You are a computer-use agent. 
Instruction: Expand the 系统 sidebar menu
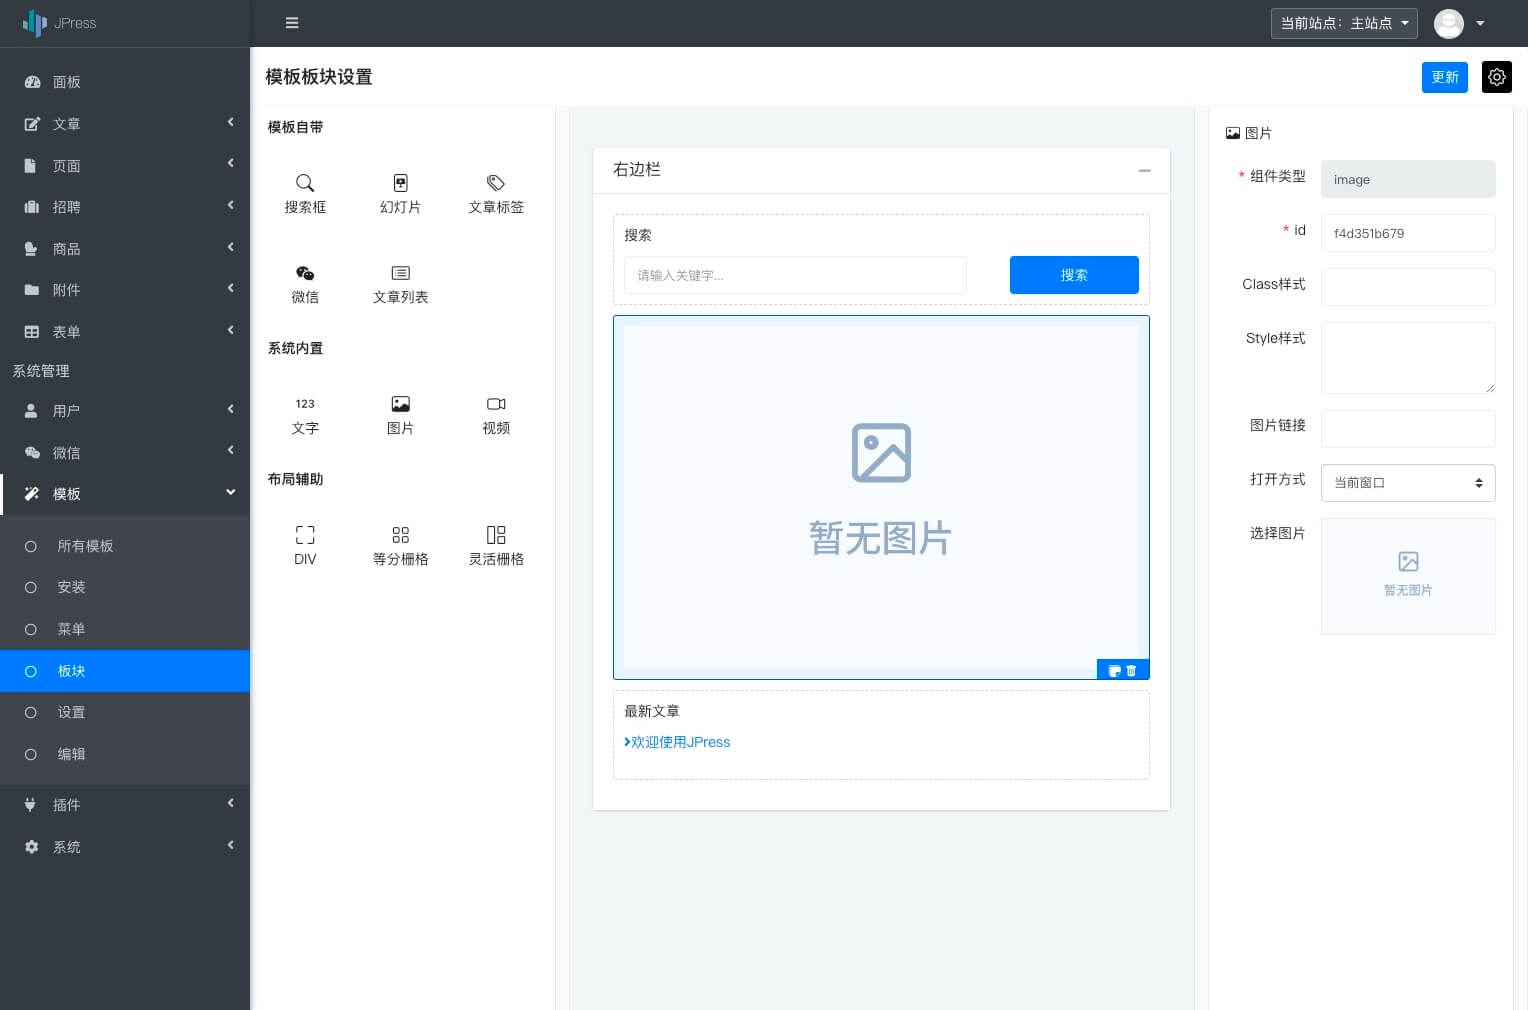(125, 847)
